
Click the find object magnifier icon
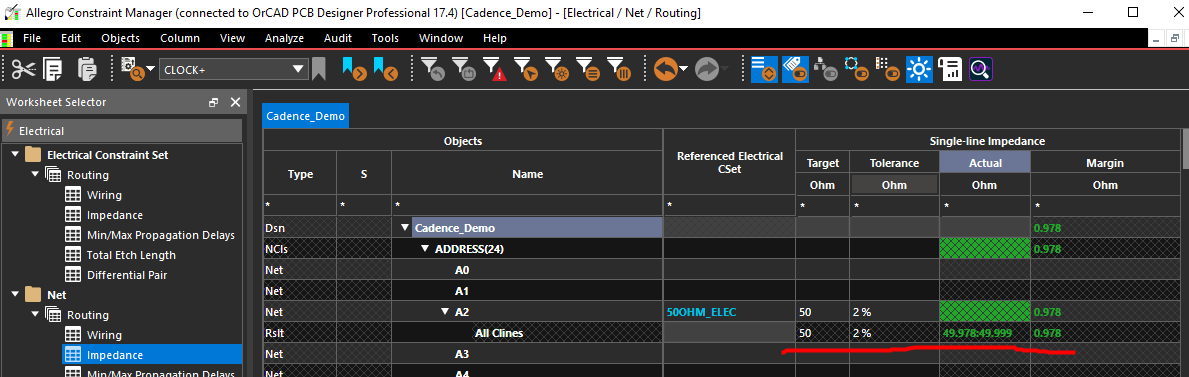(131, 69)
